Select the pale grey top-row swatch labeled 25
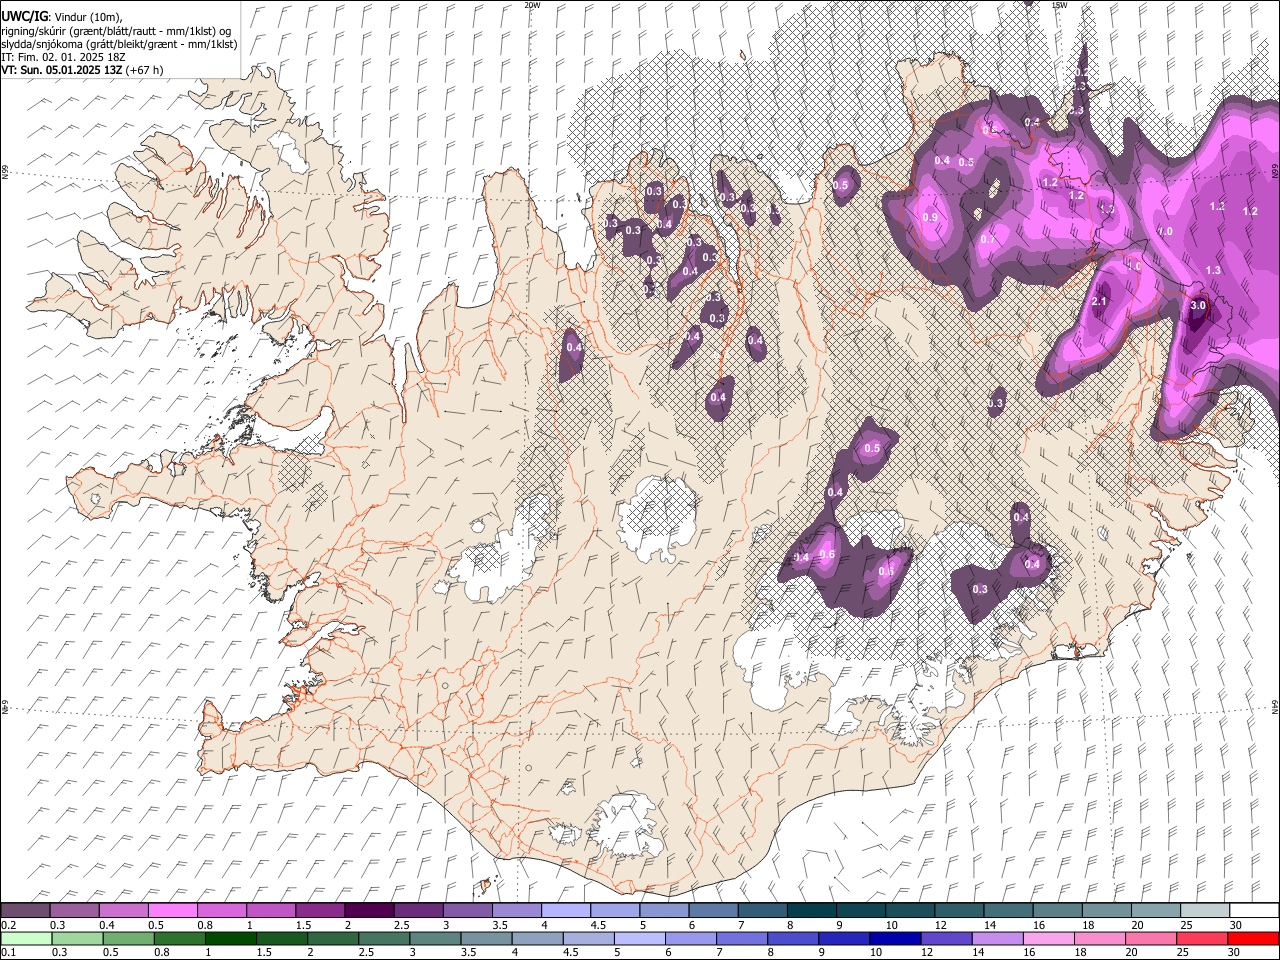The width and height of the screenshot is (1280, 960). (x=1205, y=911)
